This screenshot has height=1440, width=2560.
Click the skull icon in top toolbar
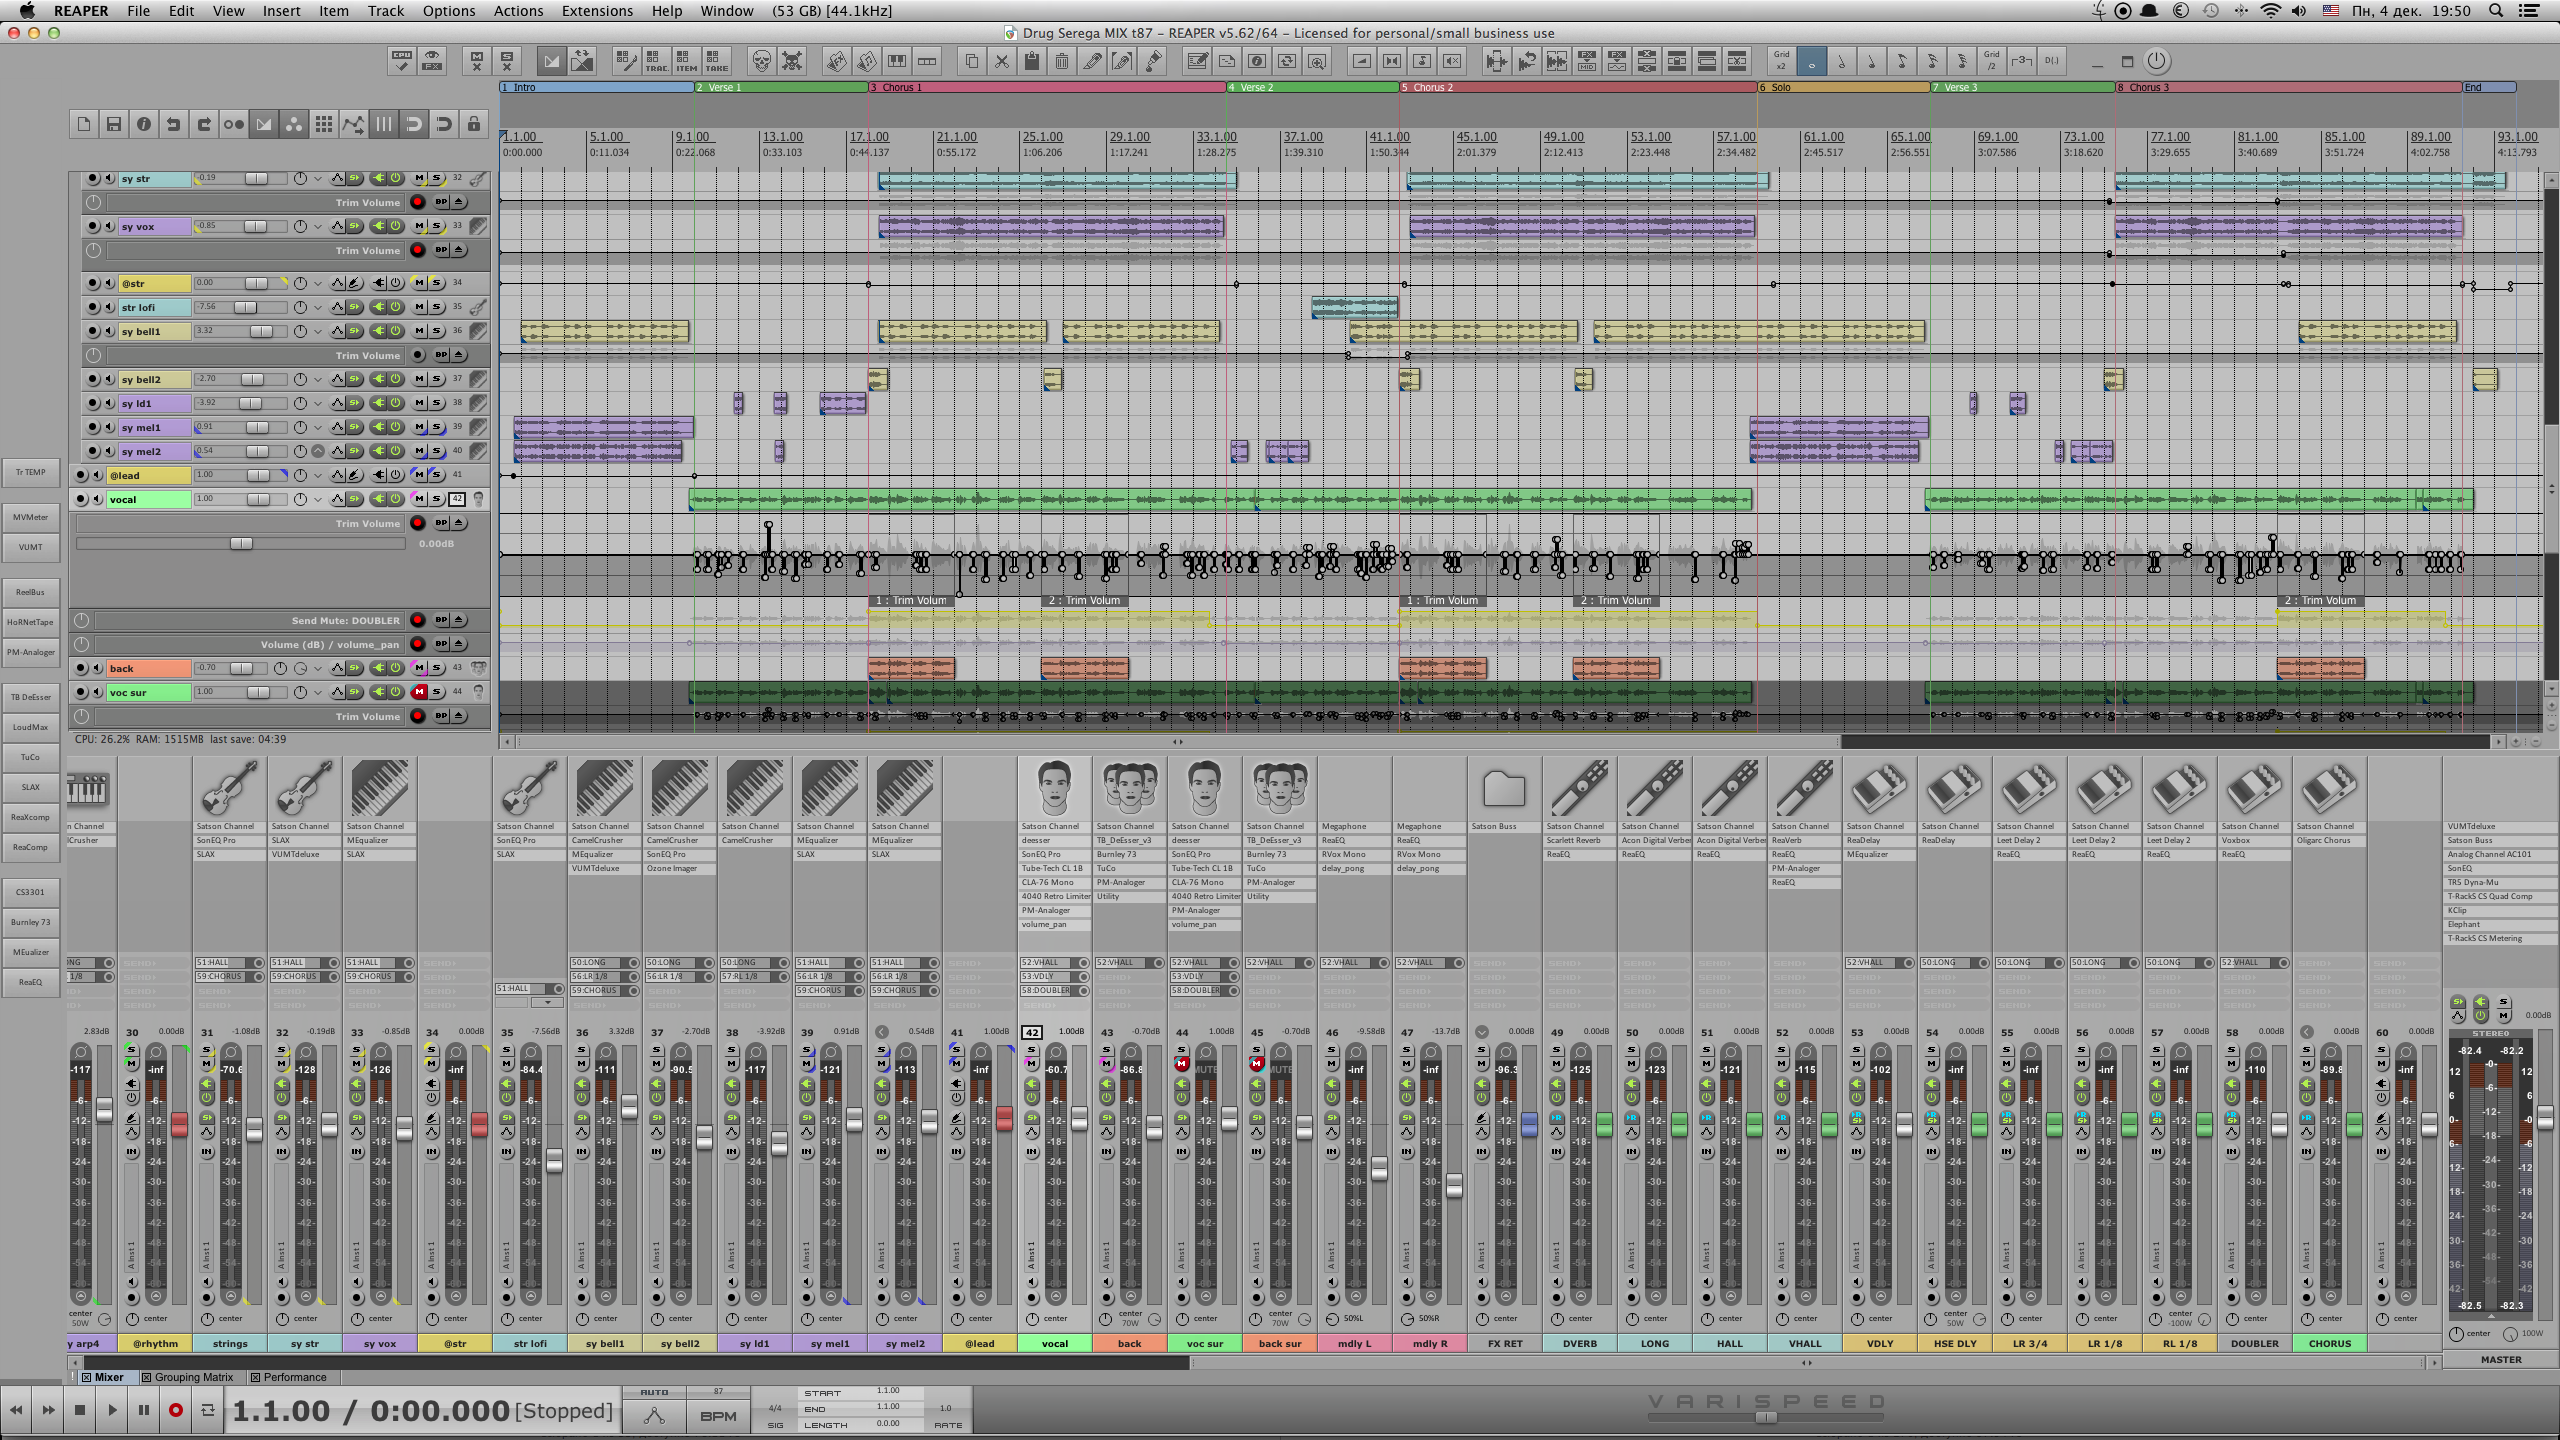761,62
